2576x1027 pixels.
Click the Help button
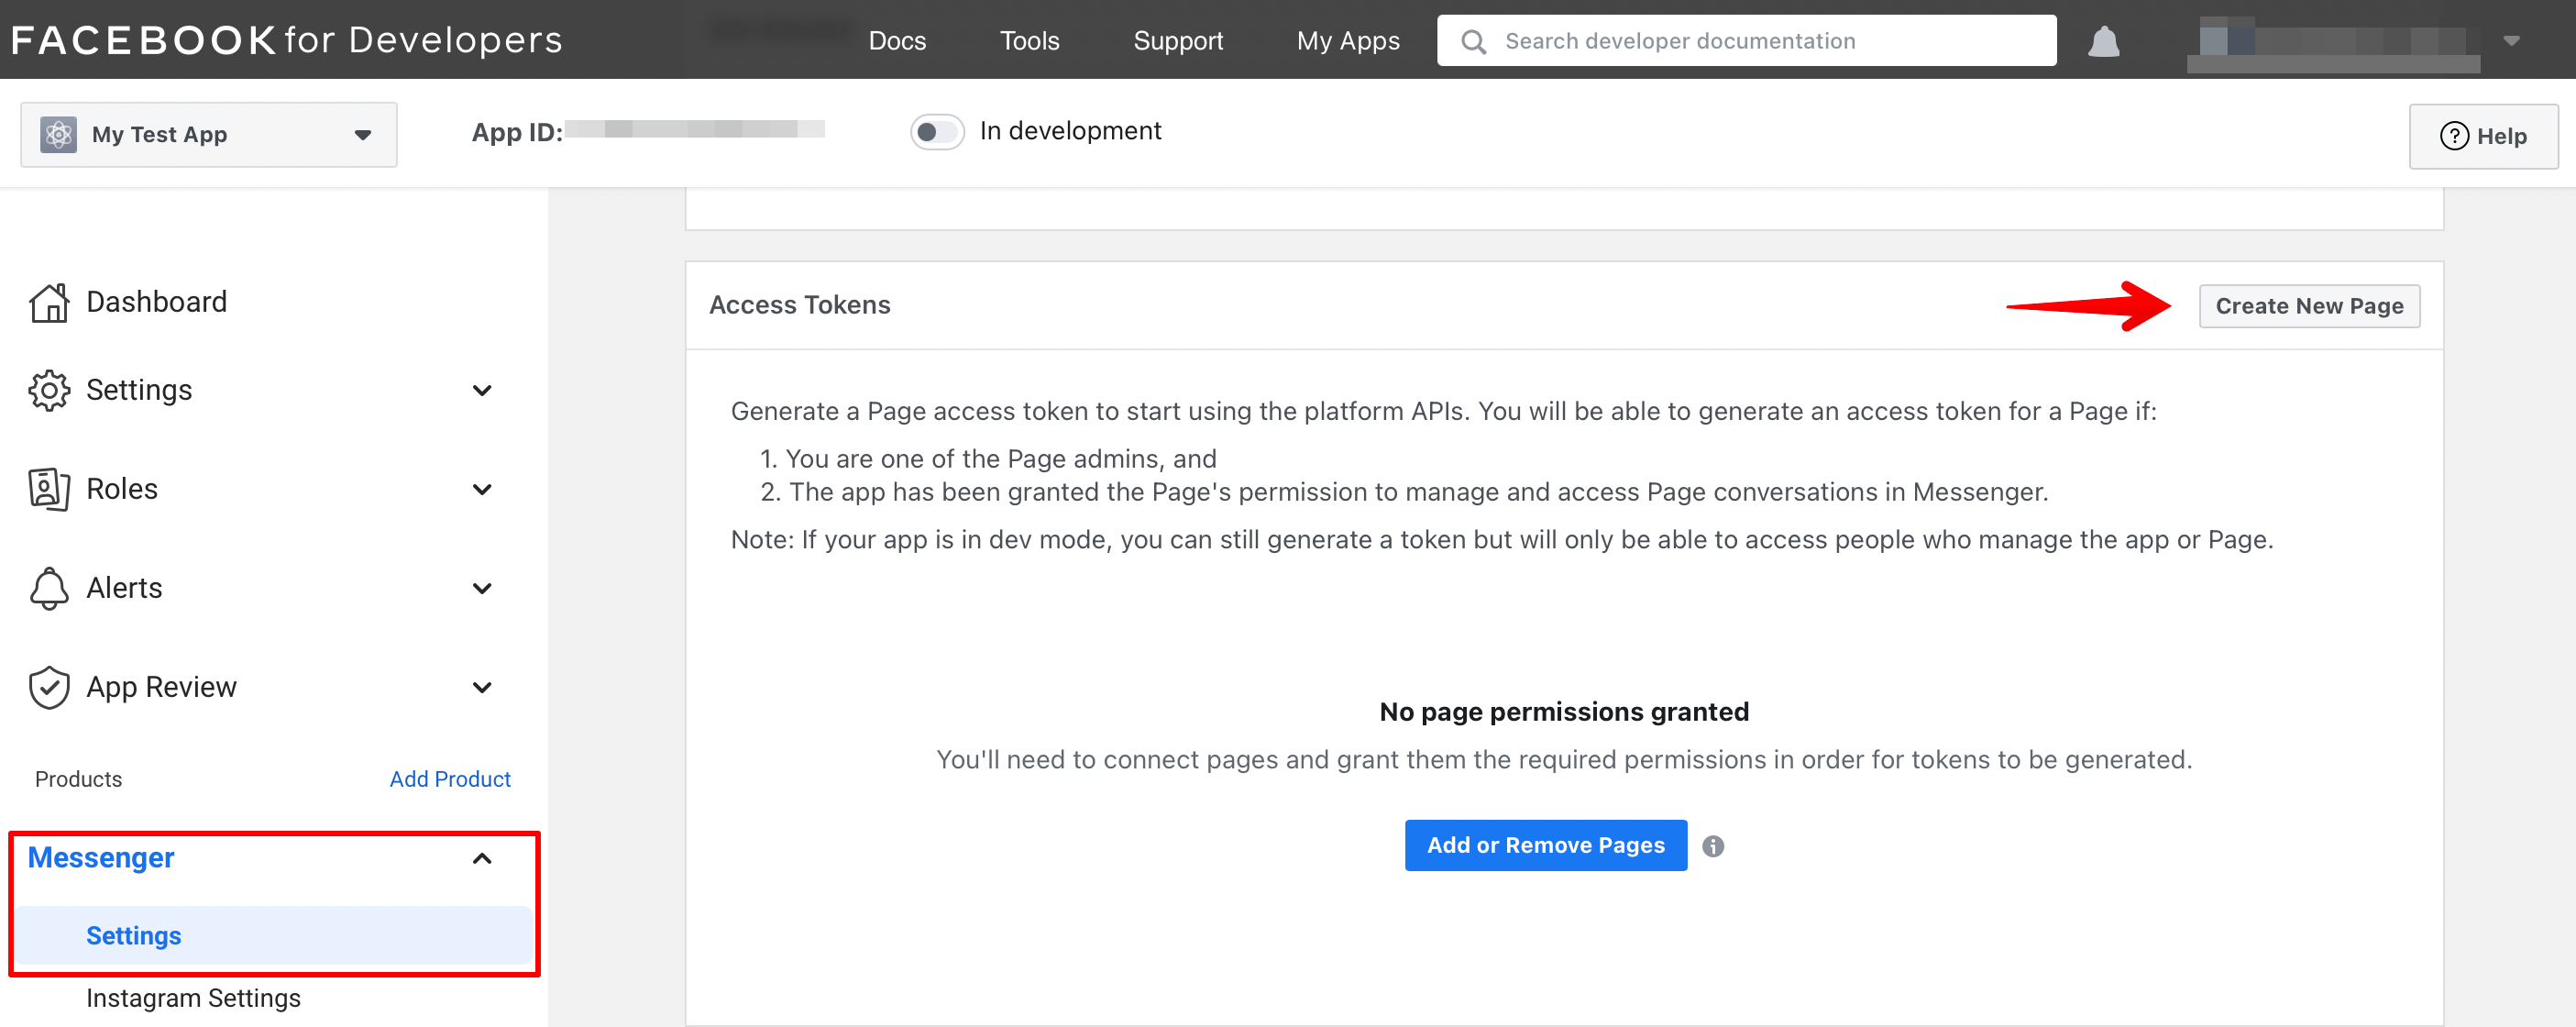coord(2483,136)
